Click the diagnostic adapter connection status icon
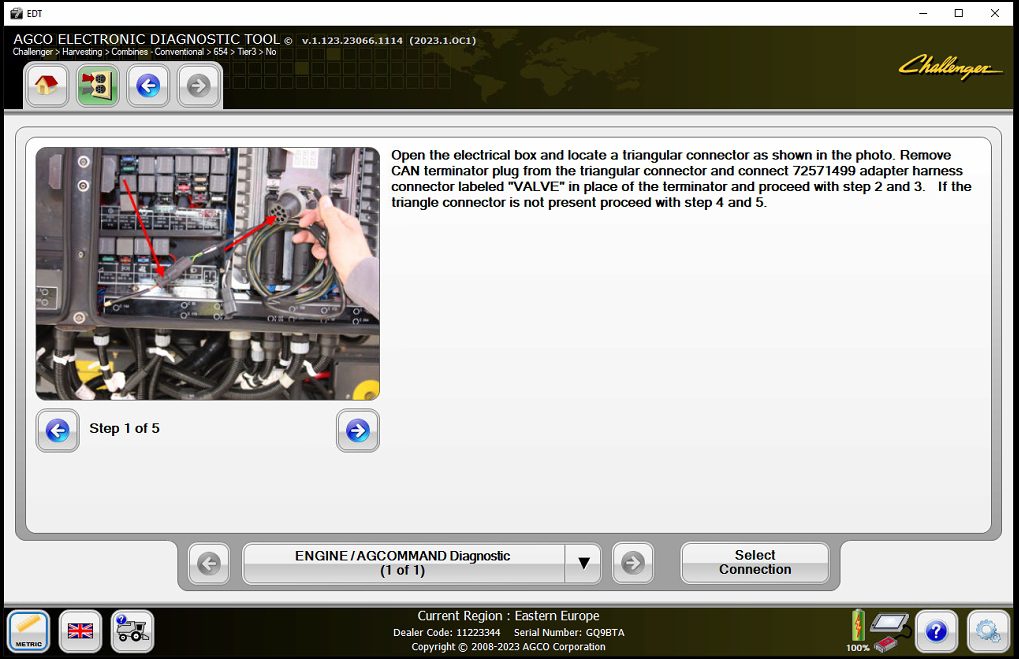Viewport: 1019px width, 659px height. tap(889, 632)
